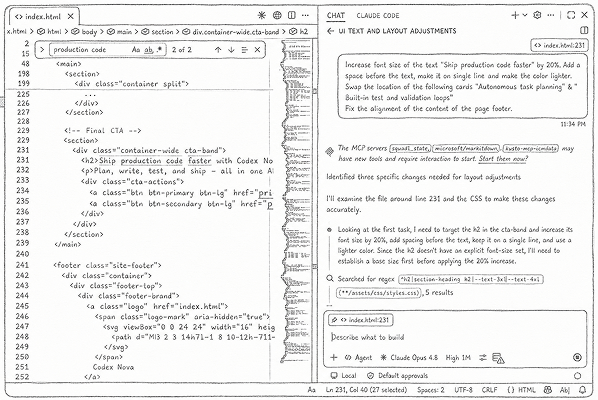Screen dimensions: 598x400
Task: Click the Abj indicator in status bar
Action: coord(565,390)
